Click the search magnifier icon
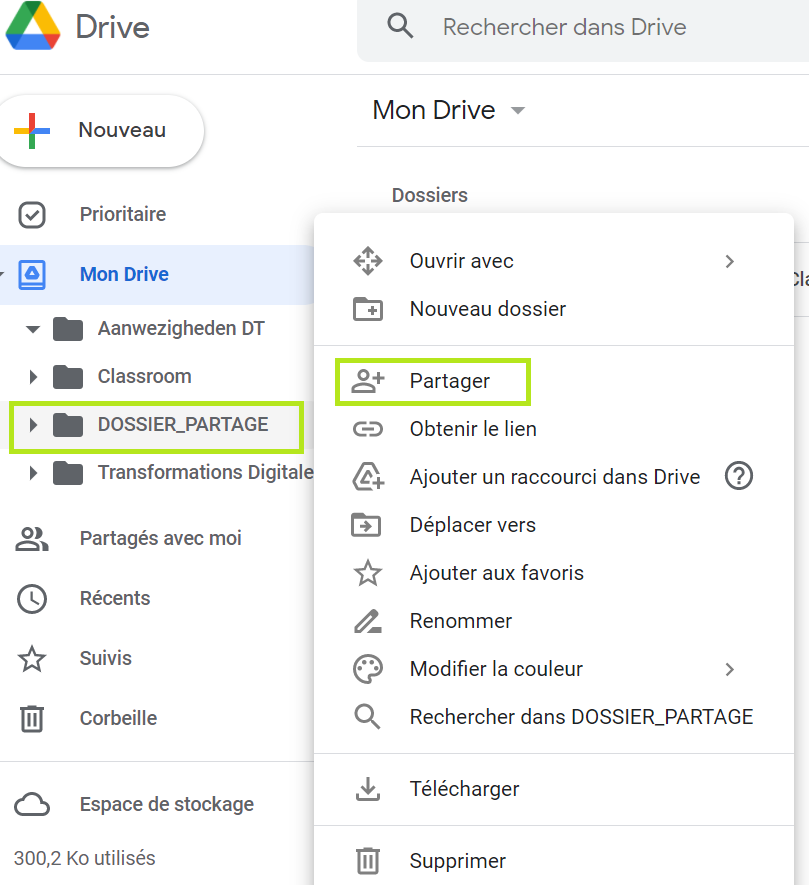The height and width of the screenshot is (885, 809). point(400,26)
